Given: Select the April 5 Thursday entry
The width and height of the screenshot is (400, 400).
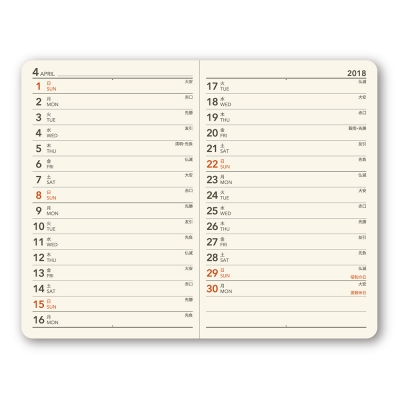Looking at the screenshot, I should tap(113, 148).
